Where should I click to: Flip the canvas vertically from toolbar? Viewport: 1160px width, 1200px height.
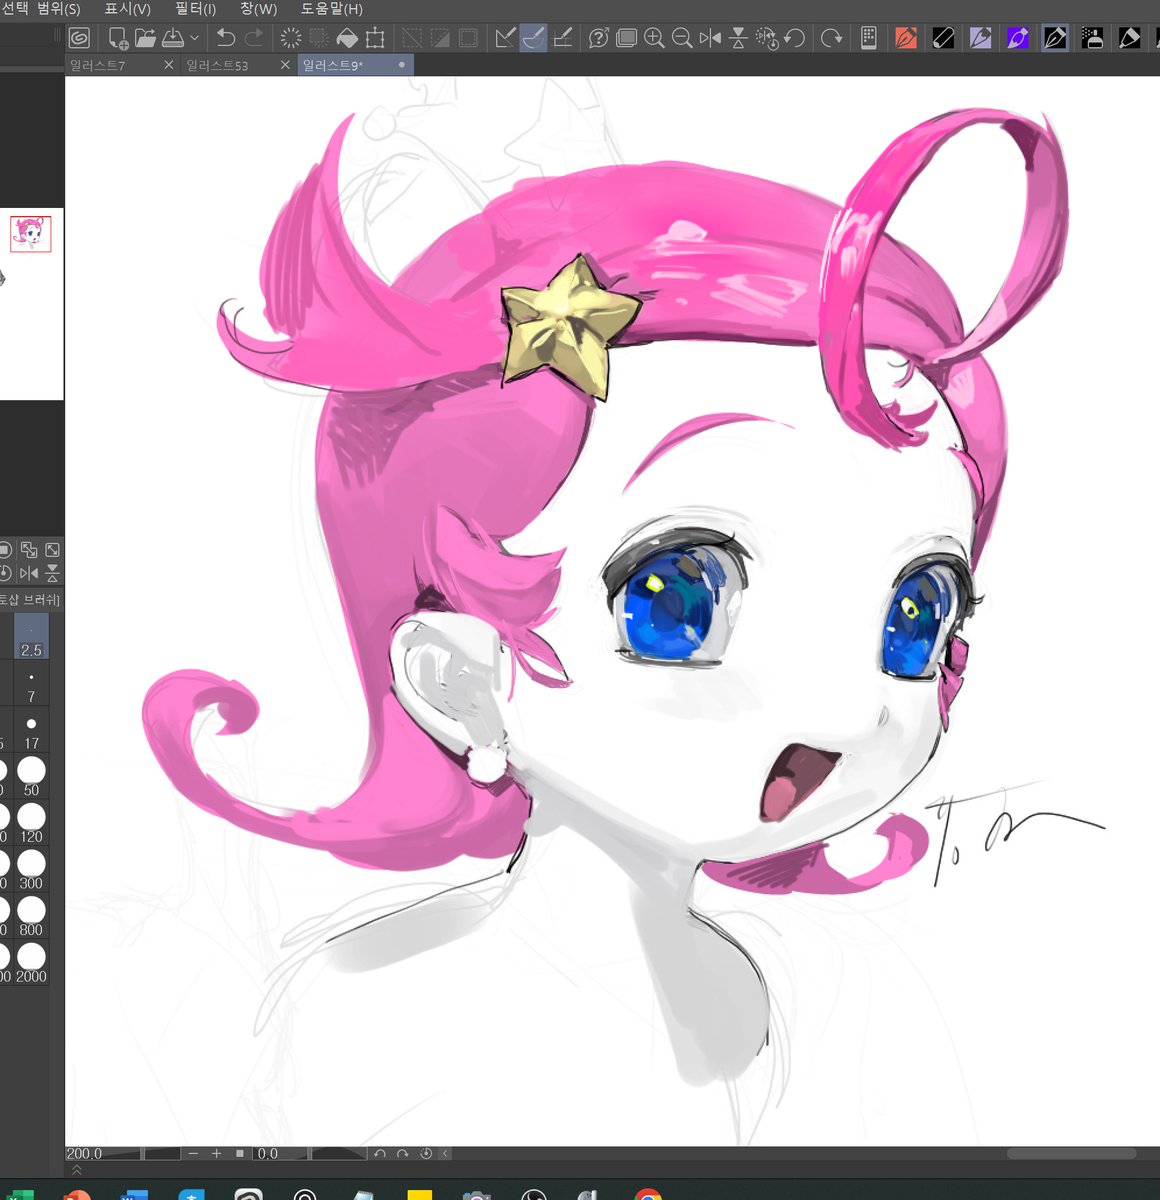tap(738, 38)
